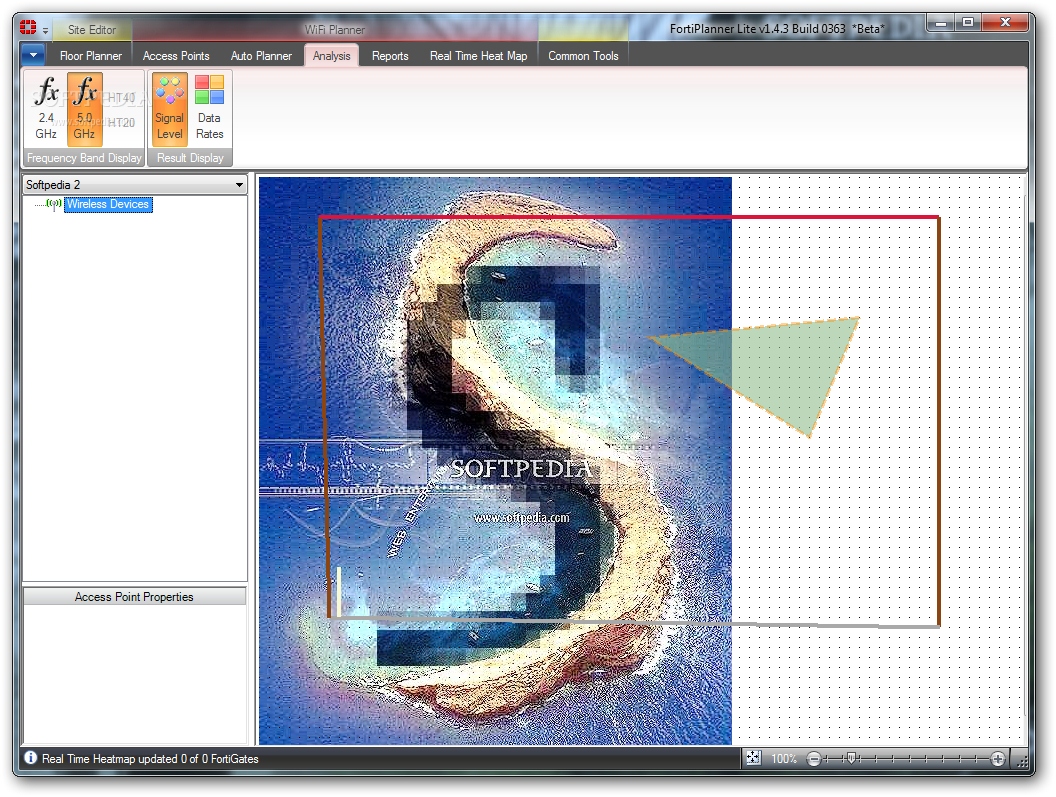Viewport: 1056px width, 797px height.
Task: Click the wireless antenna icon beside Wireless Devices
Action: (54, 203)
